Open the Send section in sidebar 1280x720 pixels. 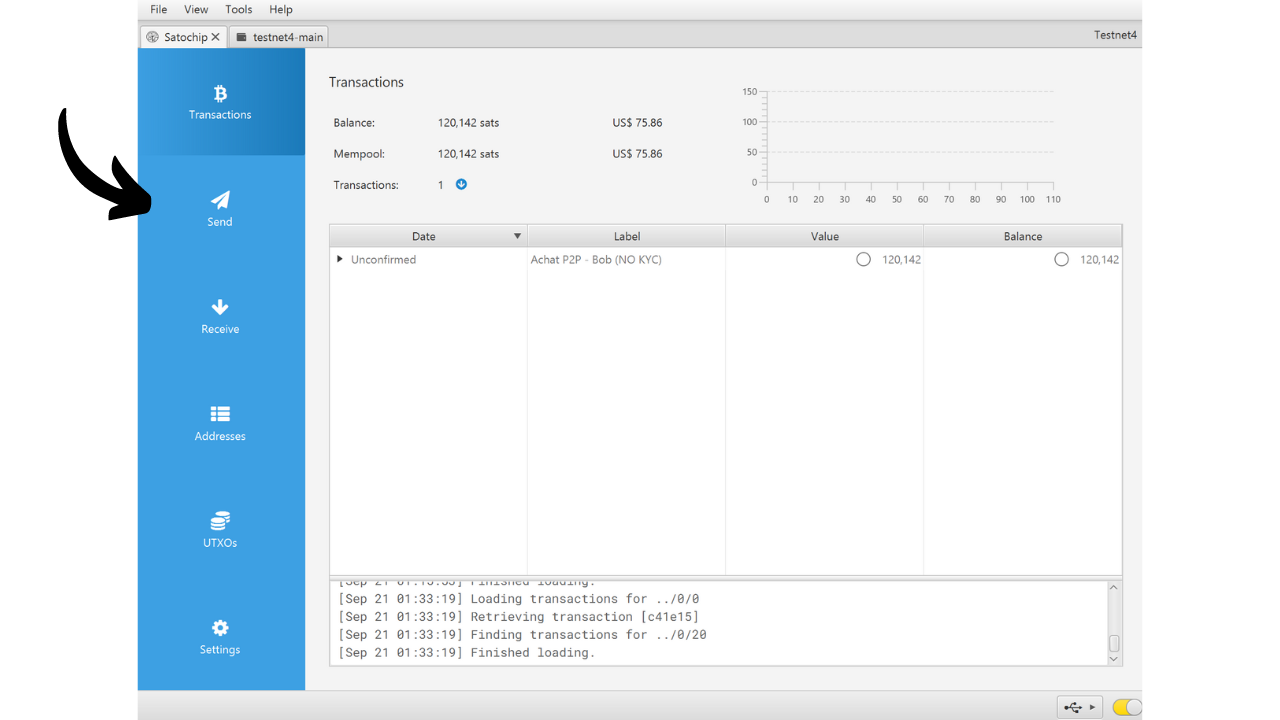(221, 209)
